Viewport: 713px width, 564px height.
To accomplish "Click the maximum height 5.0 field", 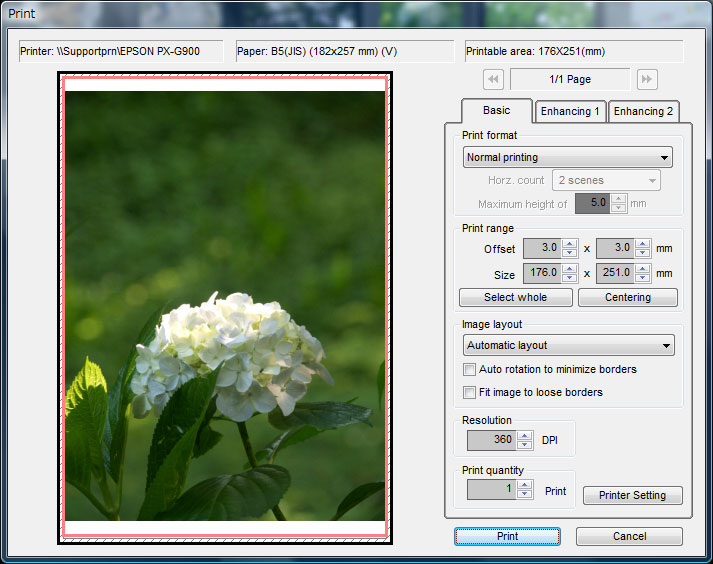I will (x=593, y=203).
